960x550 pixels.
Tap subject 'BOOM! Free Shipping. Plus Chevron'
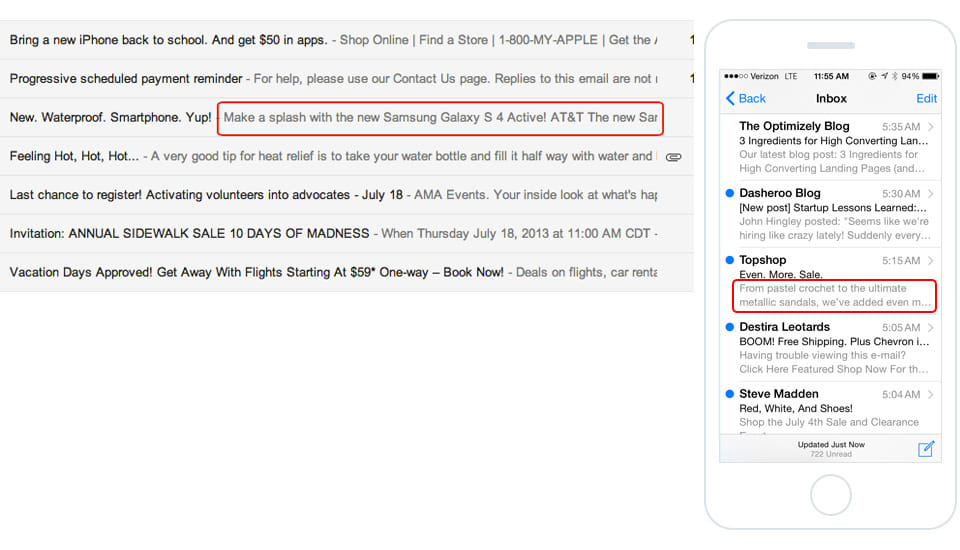(834, 341)
